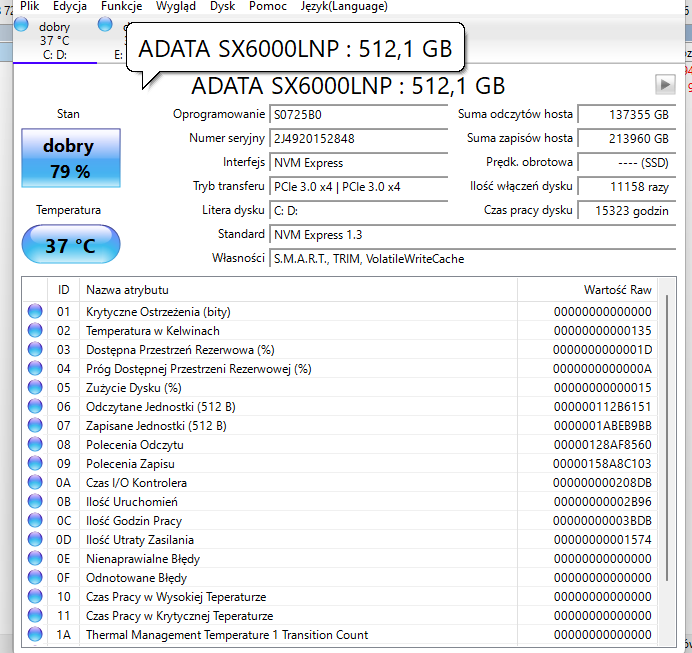692x653 pixels.
Task: Open the Plik menu
Action: pos(29,6)
